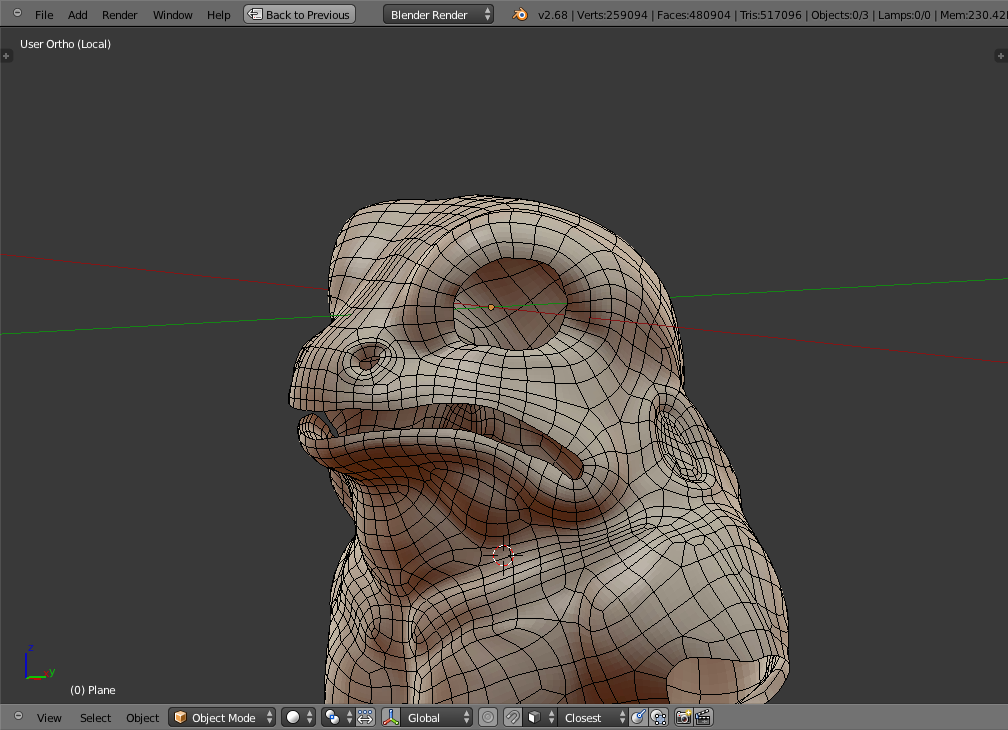Click the pivot point selector icon
Viewport: 1008px width, 730px height.
point(334,717)
